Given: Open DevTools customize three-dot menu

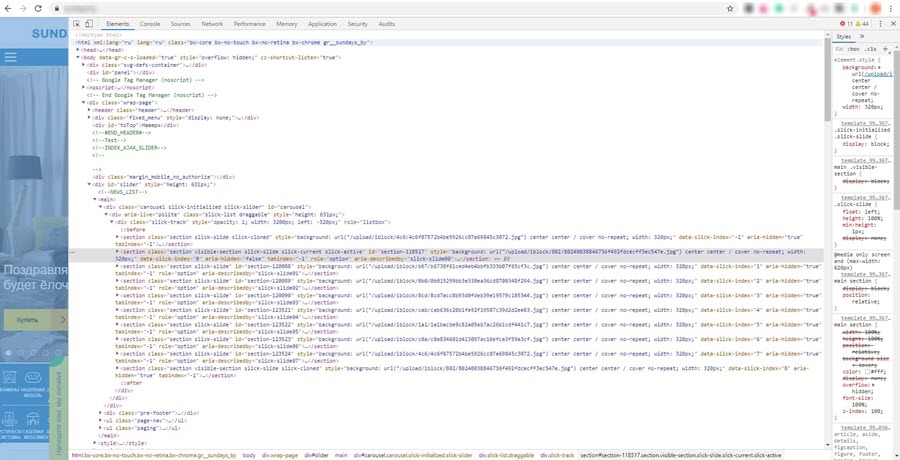Looking at the screenshot, I should pos(880,24).
